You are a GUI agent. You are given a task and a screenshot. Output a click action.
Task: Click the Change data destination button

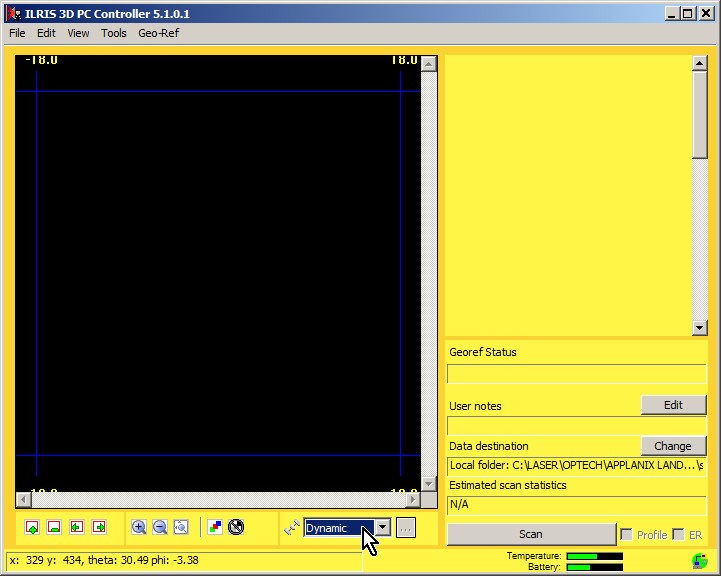pos(673,446)
